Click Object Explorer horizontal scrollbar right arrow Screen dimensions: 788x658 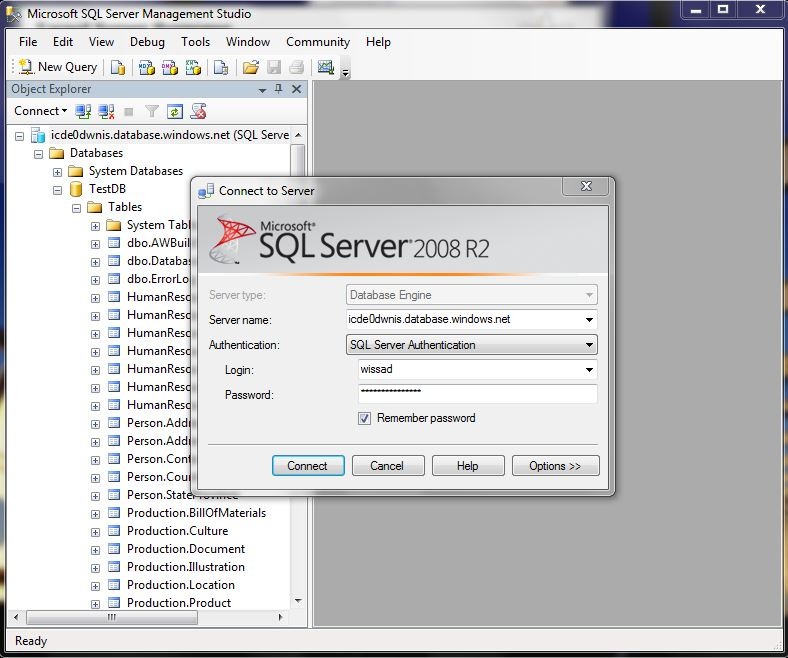pyautogui.click(x=280, y=617)
